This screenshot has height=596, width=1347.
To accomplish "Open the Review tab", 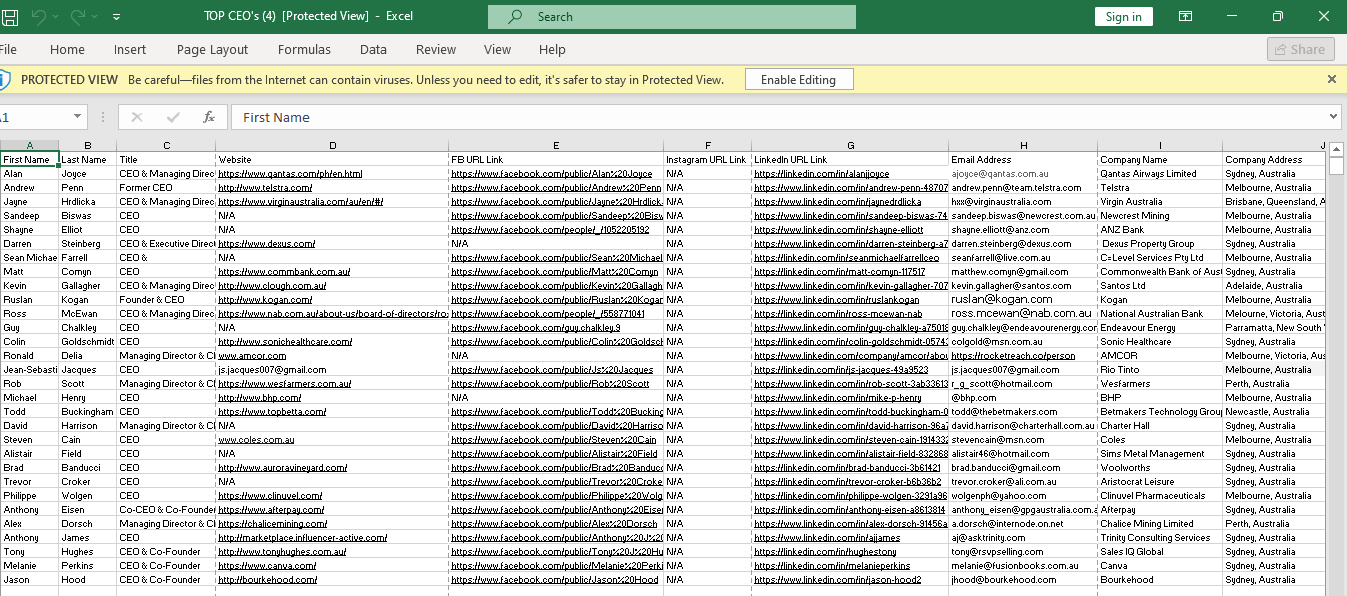I will pyautogui.click(x=436, y=50).
